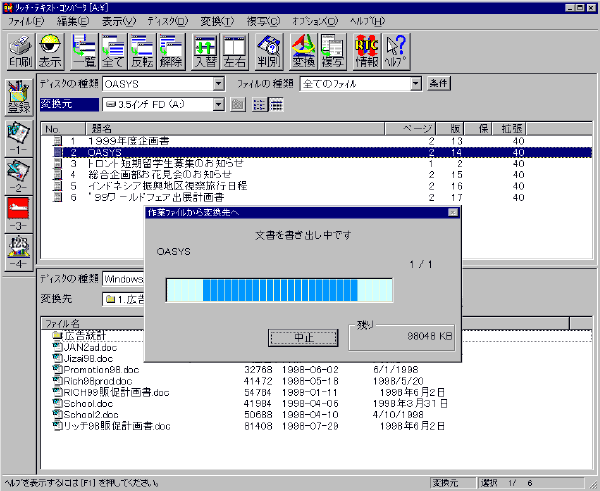Sort source list by 題名 column header
Image resolution: width=600 pixels, height=491 pixels.
[x=235, y=129]
